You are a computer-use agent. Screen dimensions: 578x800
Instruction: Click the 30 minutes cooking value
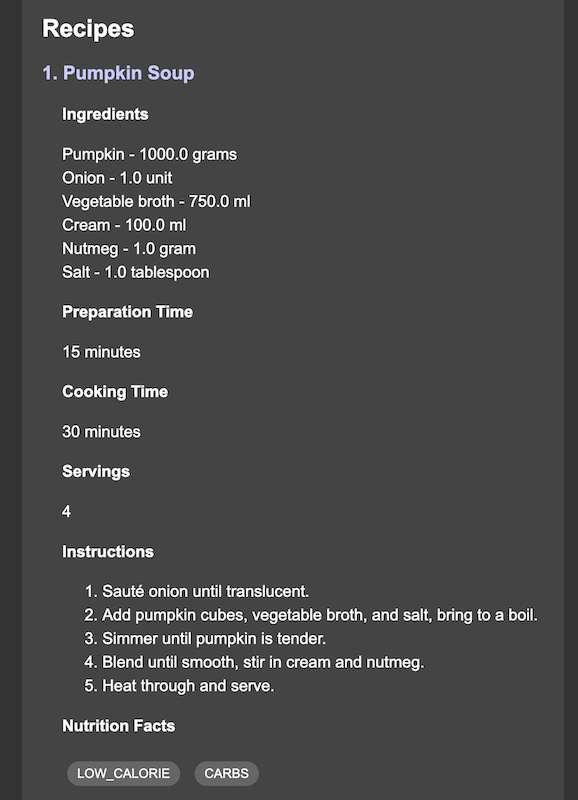(102, 432)
